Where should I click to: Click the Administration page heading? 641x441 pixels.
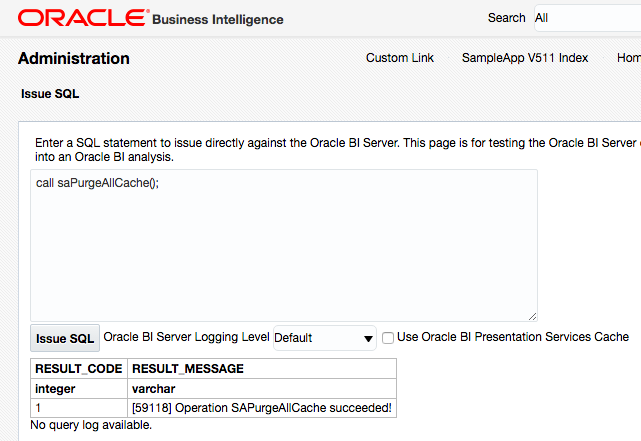(x=74, y=58)
